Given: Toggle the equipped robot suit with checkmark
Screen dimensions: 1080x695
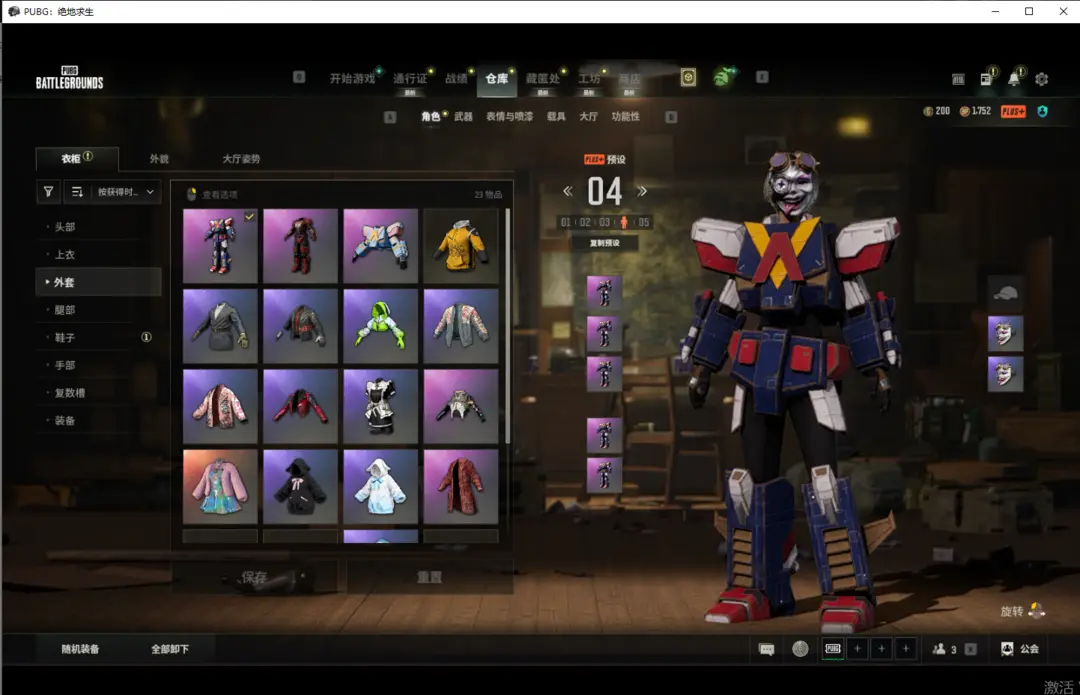Looking at the screenshot, I should tap(220, 246).
